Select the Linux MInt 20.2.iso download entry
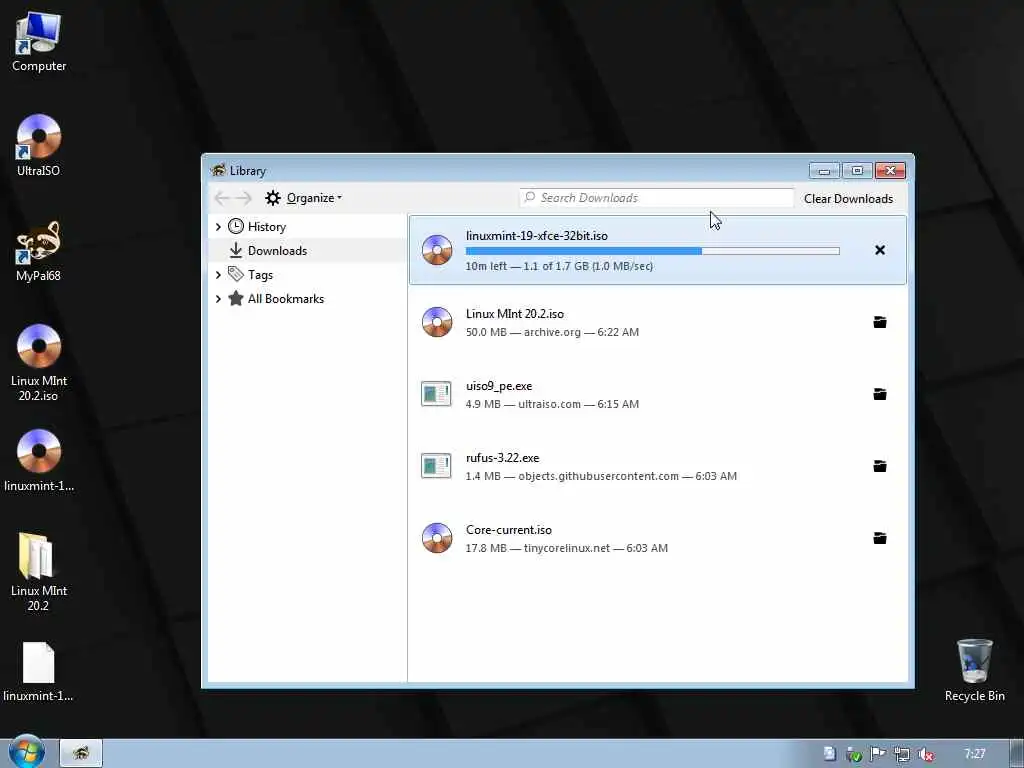Viewport: 1024px width, 768px height. pos(658,322)
